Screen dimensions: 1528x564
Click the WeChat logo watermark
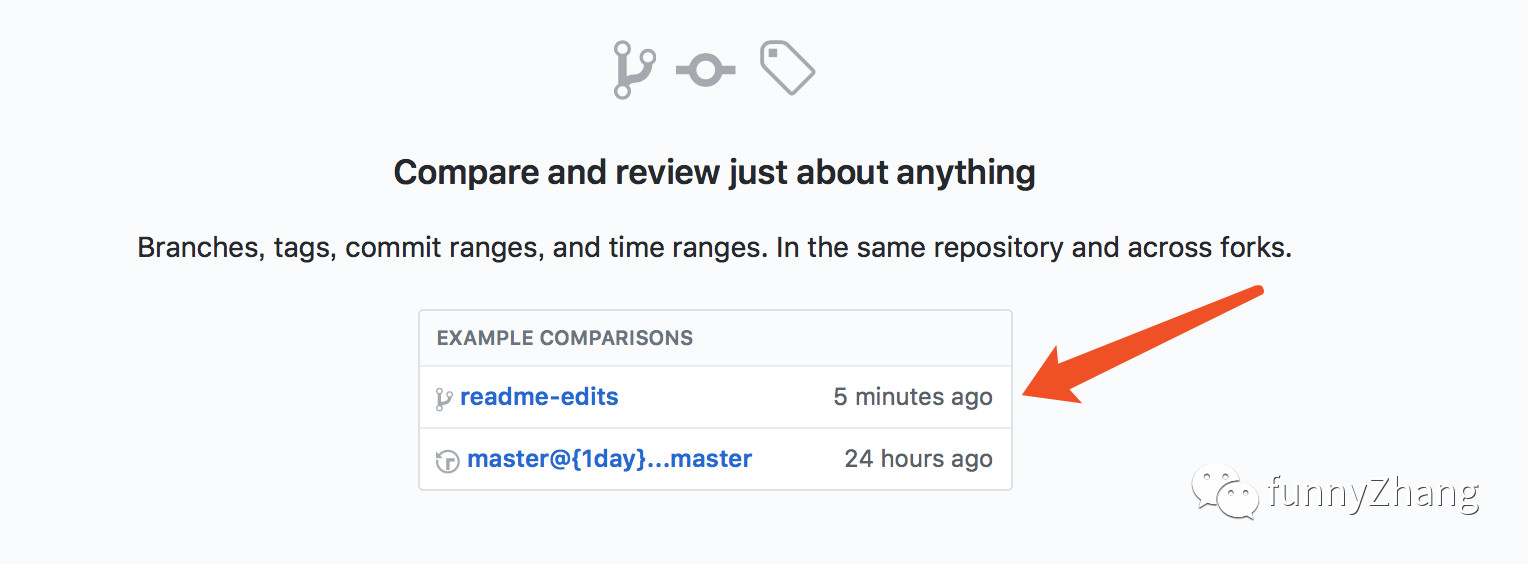pos(1224,493)
